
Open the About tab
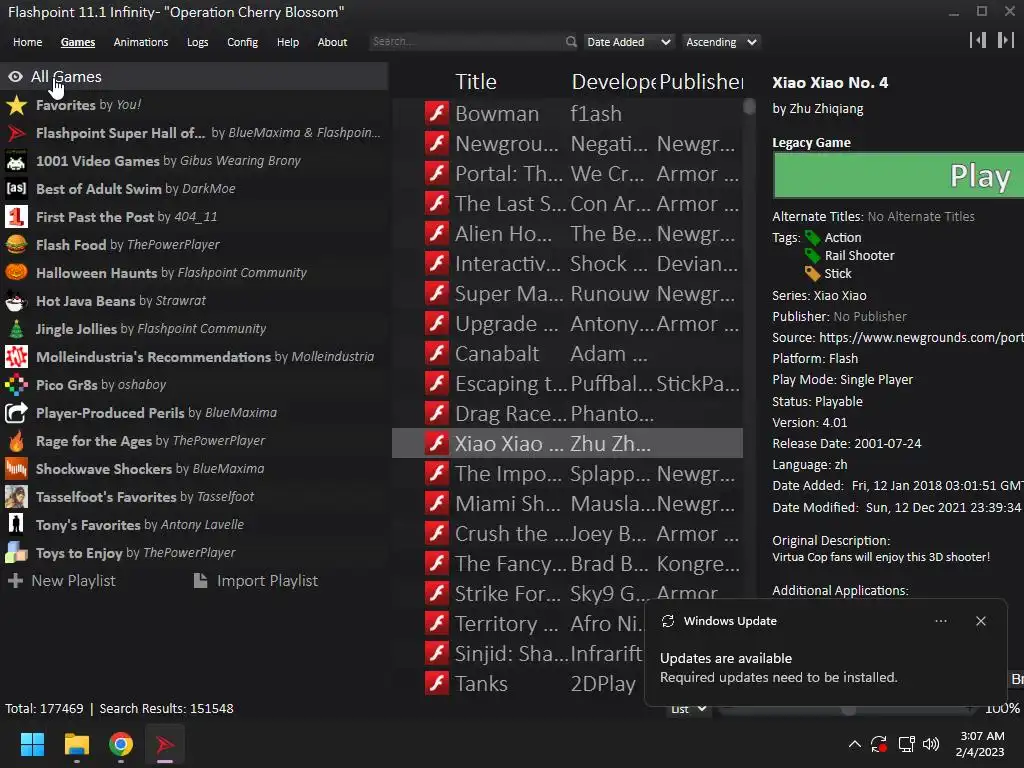point(332,42)
